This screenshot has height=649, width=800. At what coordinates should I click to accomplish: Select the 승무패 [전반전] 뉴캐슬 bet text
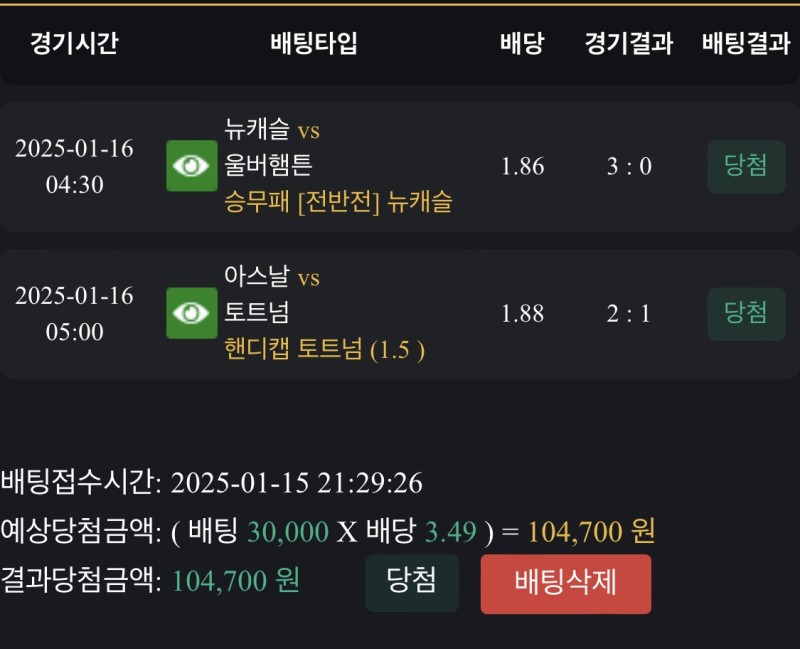(x=339, y=202)
